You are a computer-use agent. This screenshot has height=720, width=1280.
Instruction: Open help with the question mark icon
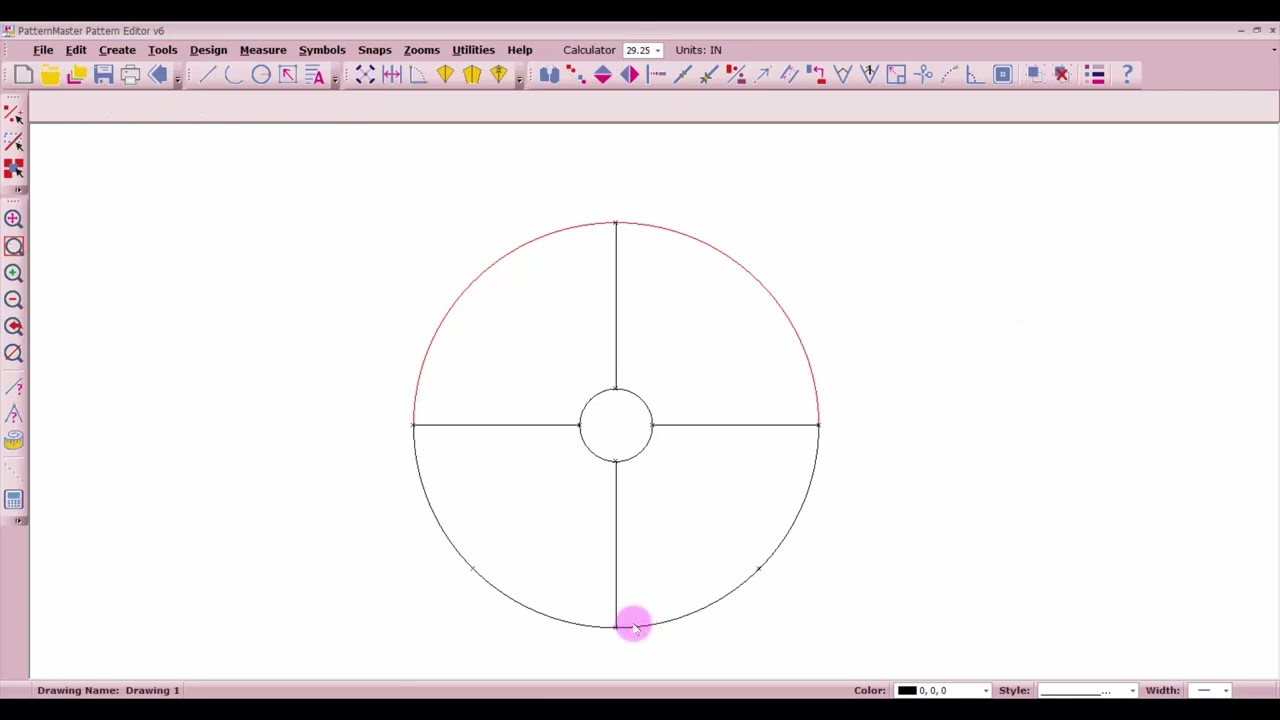pos(1127,74)
